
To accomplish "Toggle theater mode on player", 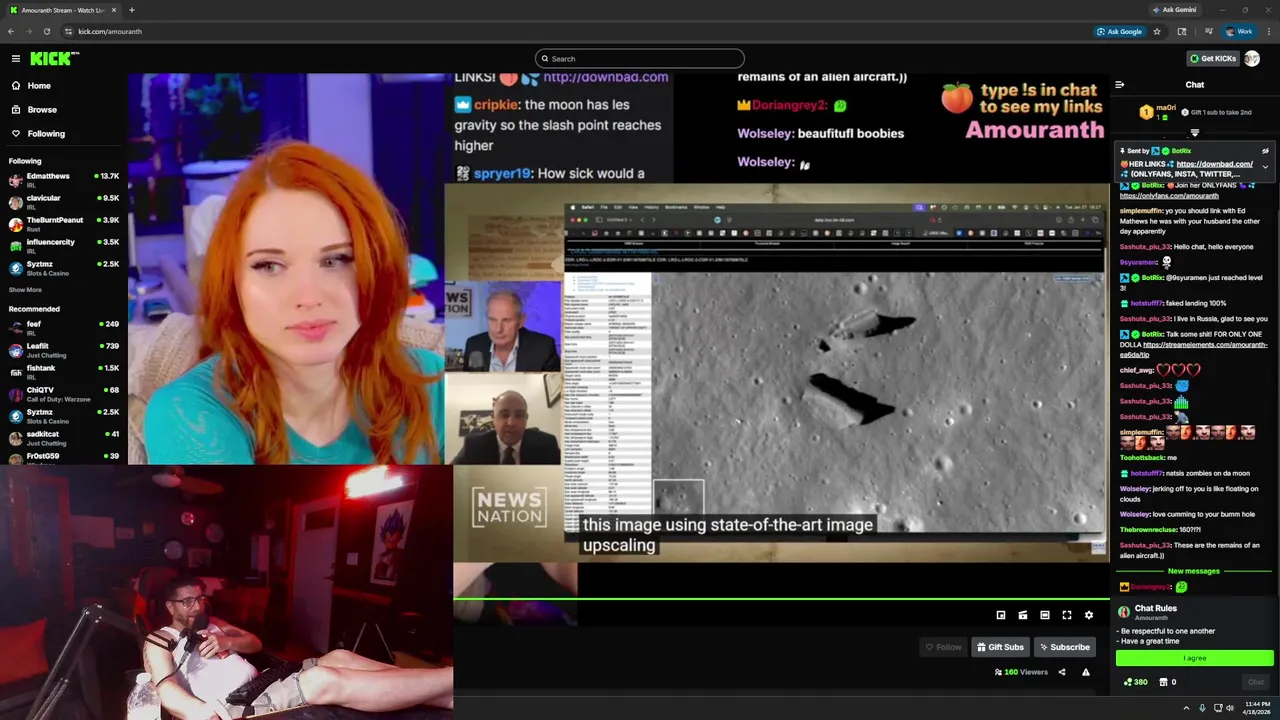I will [x=1045, y=615].
